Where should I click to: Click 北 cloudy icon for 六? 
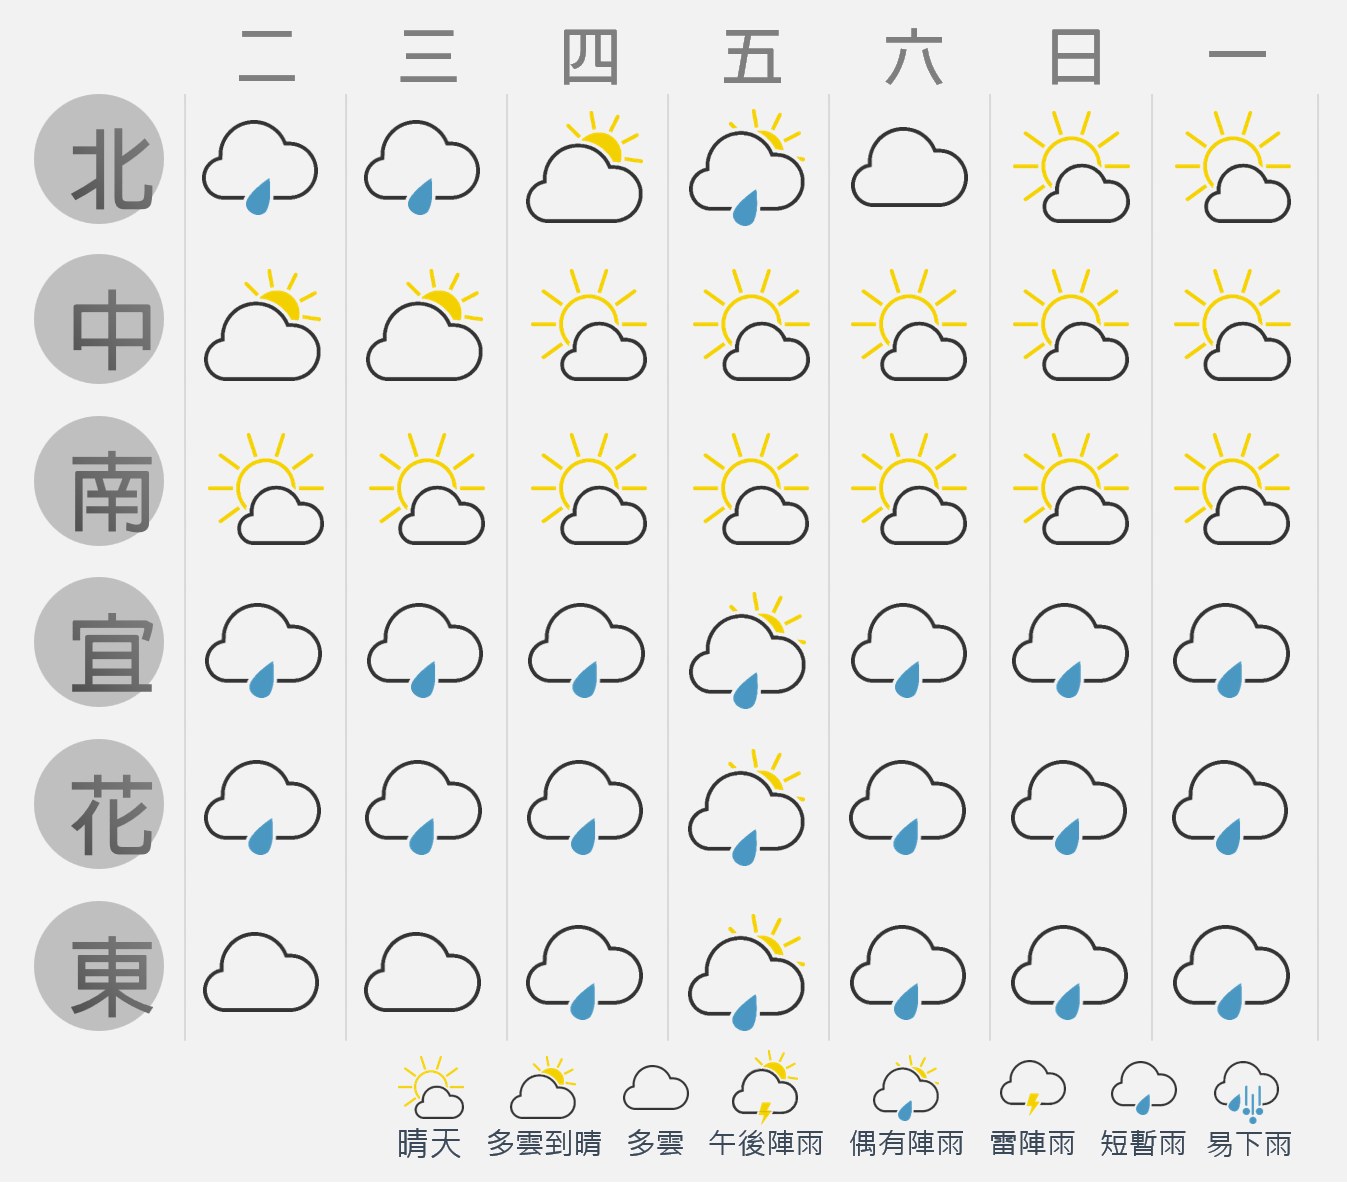point(909,167)
